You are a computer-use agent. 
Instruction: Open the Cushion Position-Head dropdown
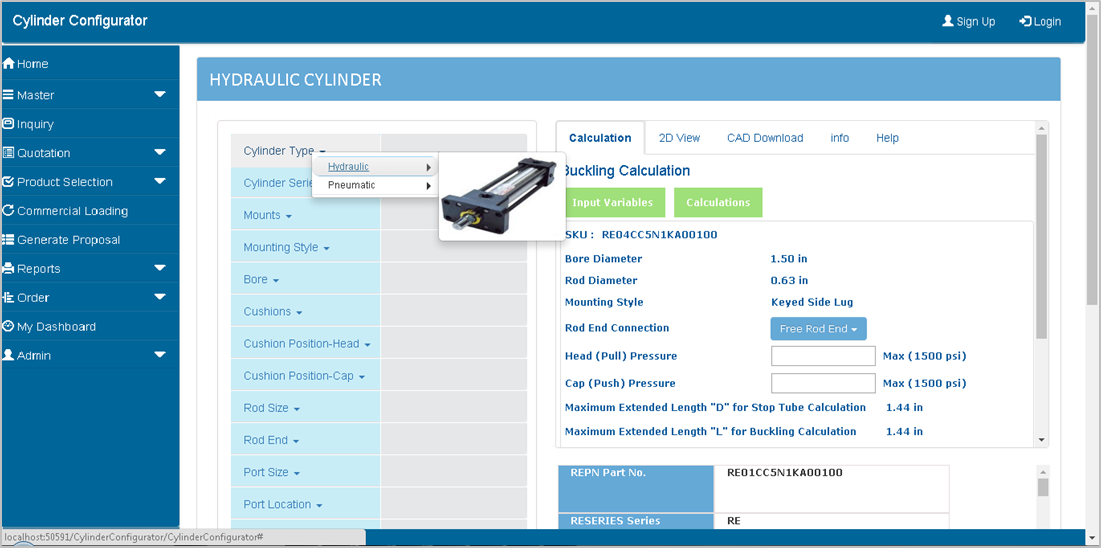pyautogui.click(x=307, y=344)
